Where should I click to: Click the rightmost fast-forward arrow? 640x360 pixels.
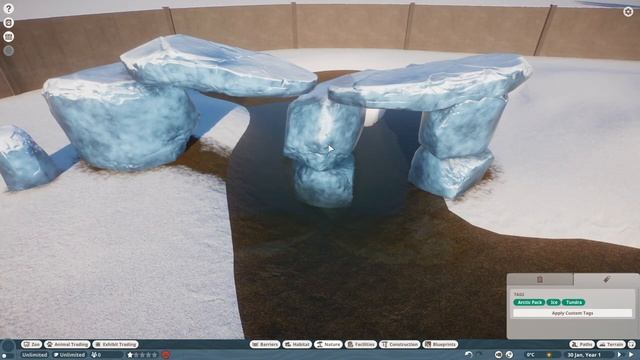click(631, 355)
